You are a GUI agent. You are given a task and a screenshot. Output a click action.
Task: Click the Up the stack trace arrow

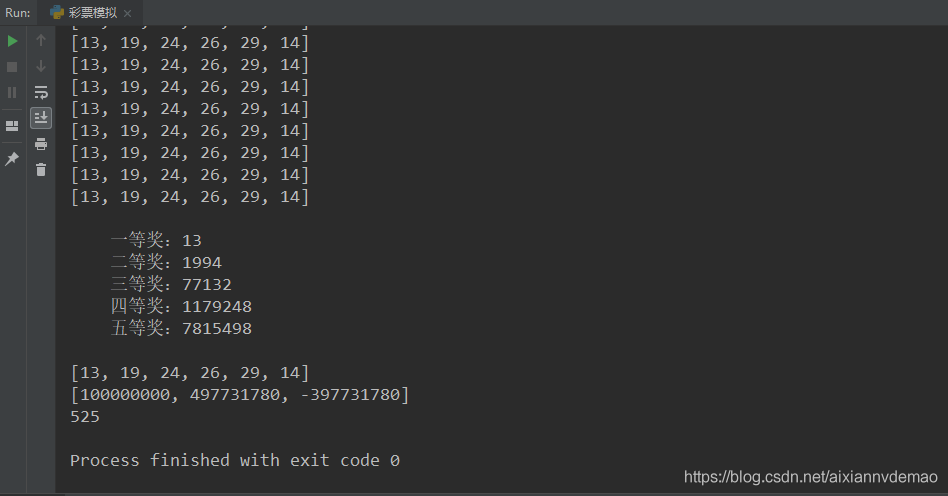click(41, 41)
